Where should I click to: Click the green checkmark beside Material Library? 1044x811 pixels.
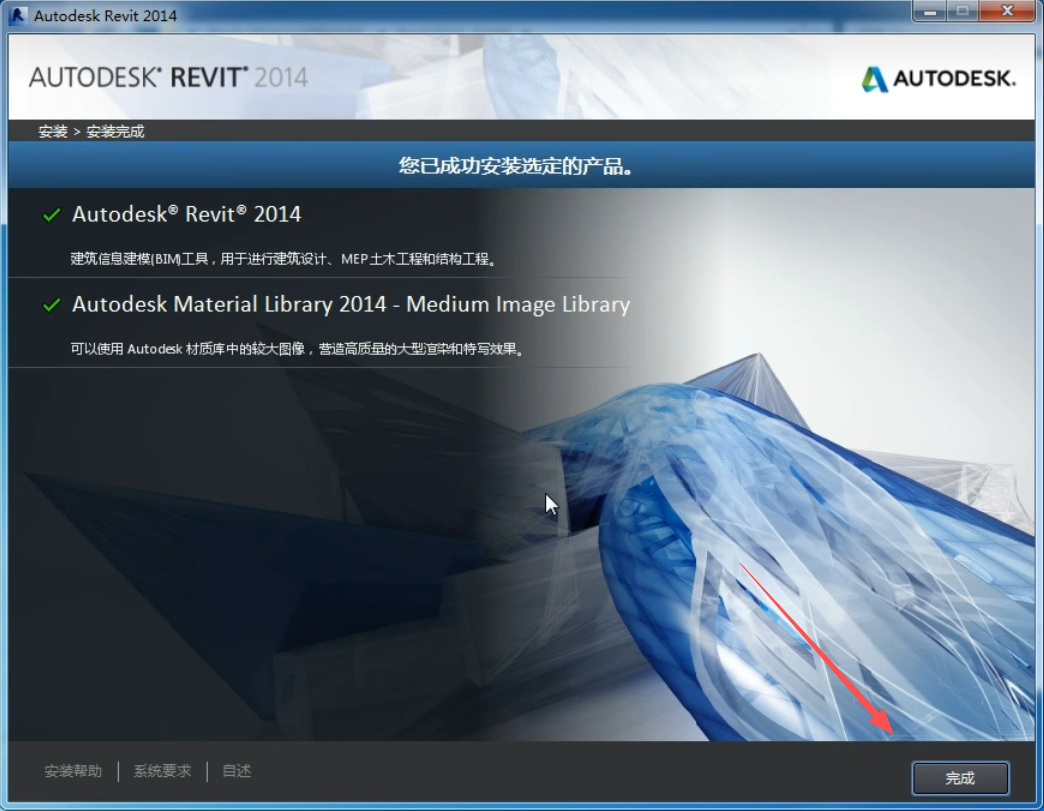point(52,305)
